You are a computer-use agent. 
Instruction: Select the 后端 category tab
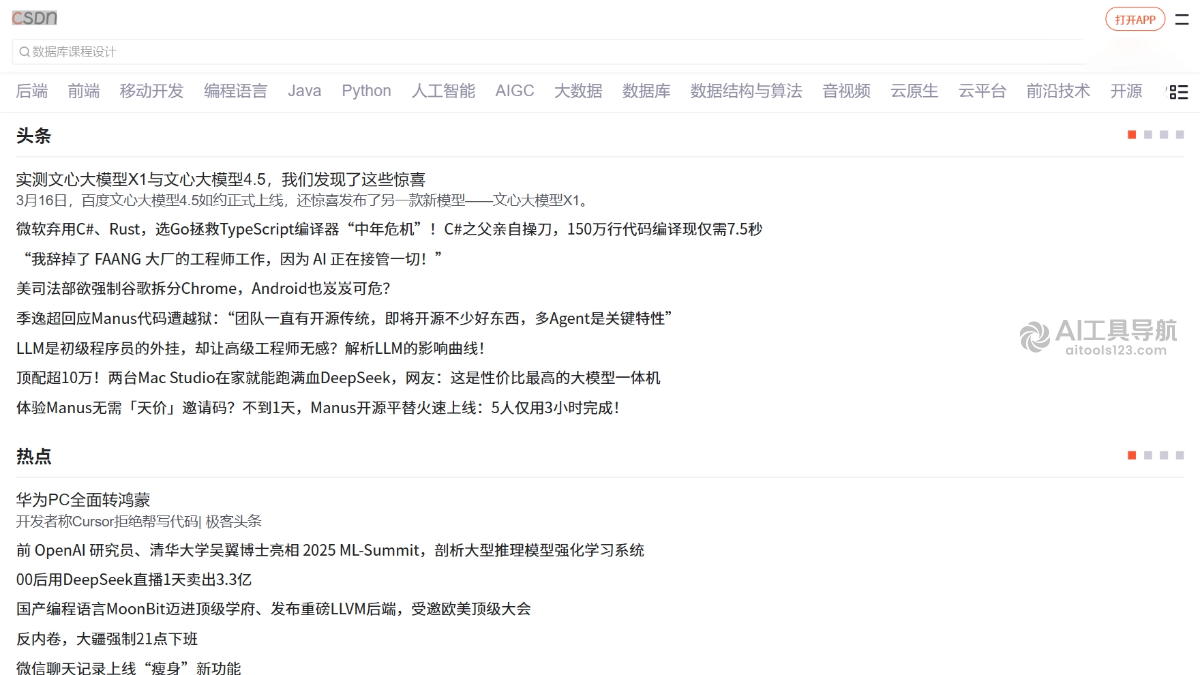tap(32, 91)
